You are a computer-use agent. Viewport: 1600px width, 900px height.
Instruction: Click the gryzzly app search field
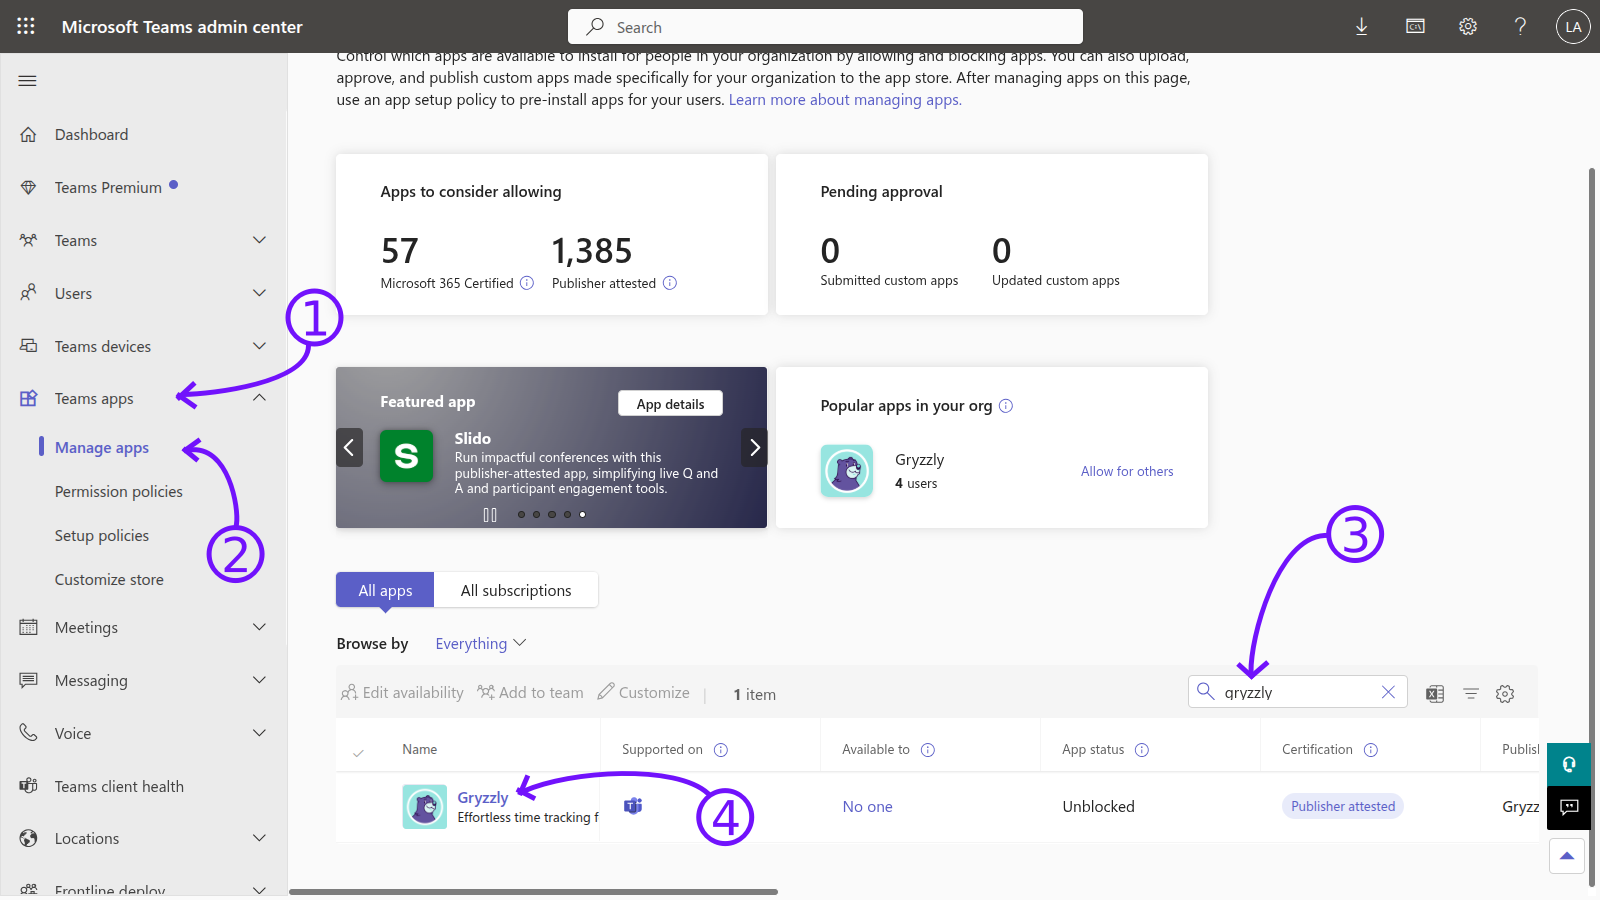pyautogui.click(x=1297, y=692)
